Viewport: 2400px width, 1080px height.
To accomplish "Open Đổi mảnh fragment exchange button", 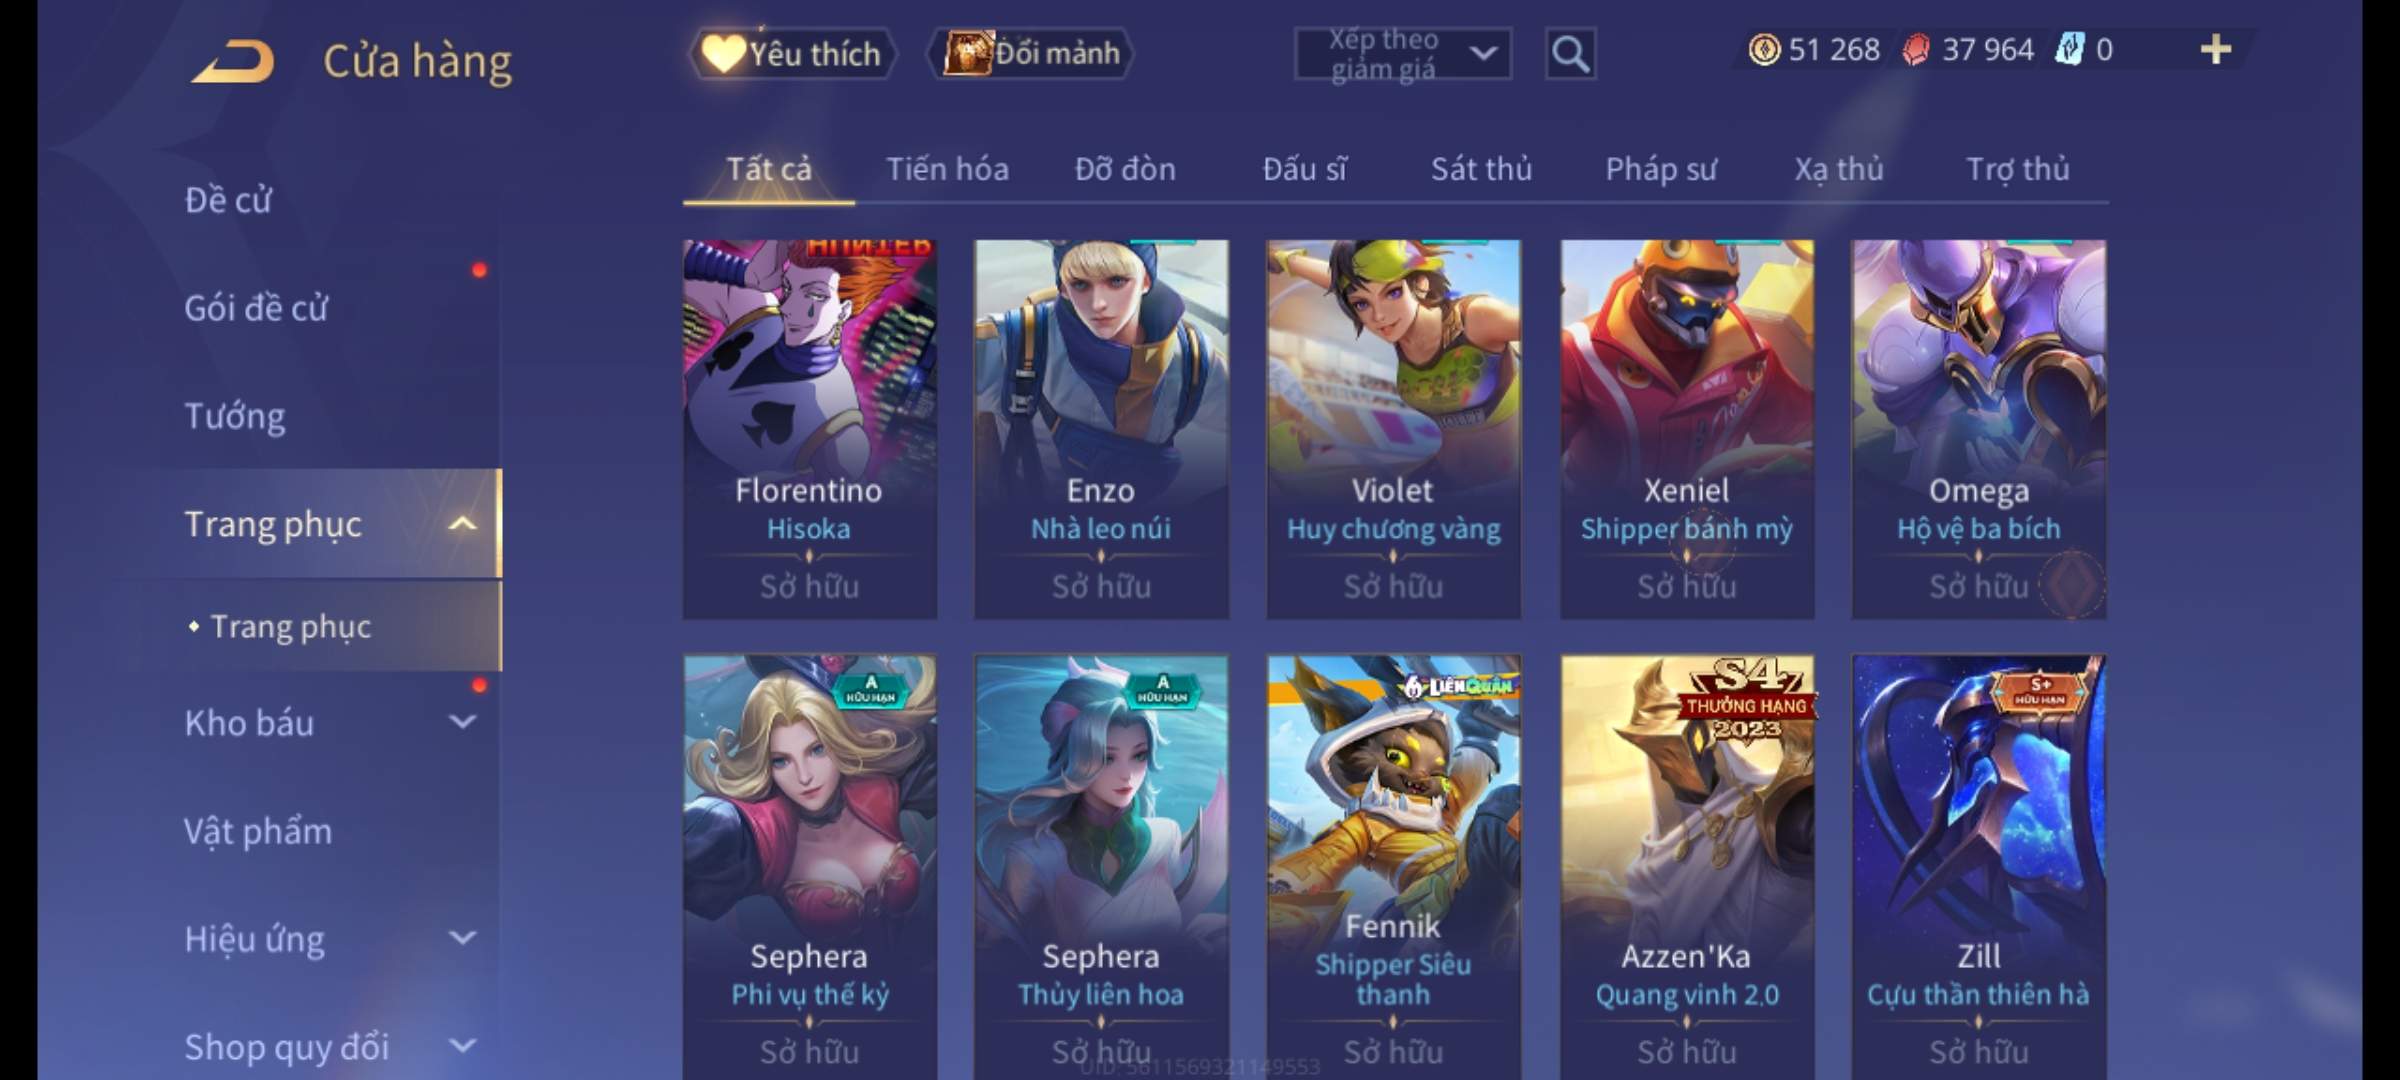I will [1031, 53].
